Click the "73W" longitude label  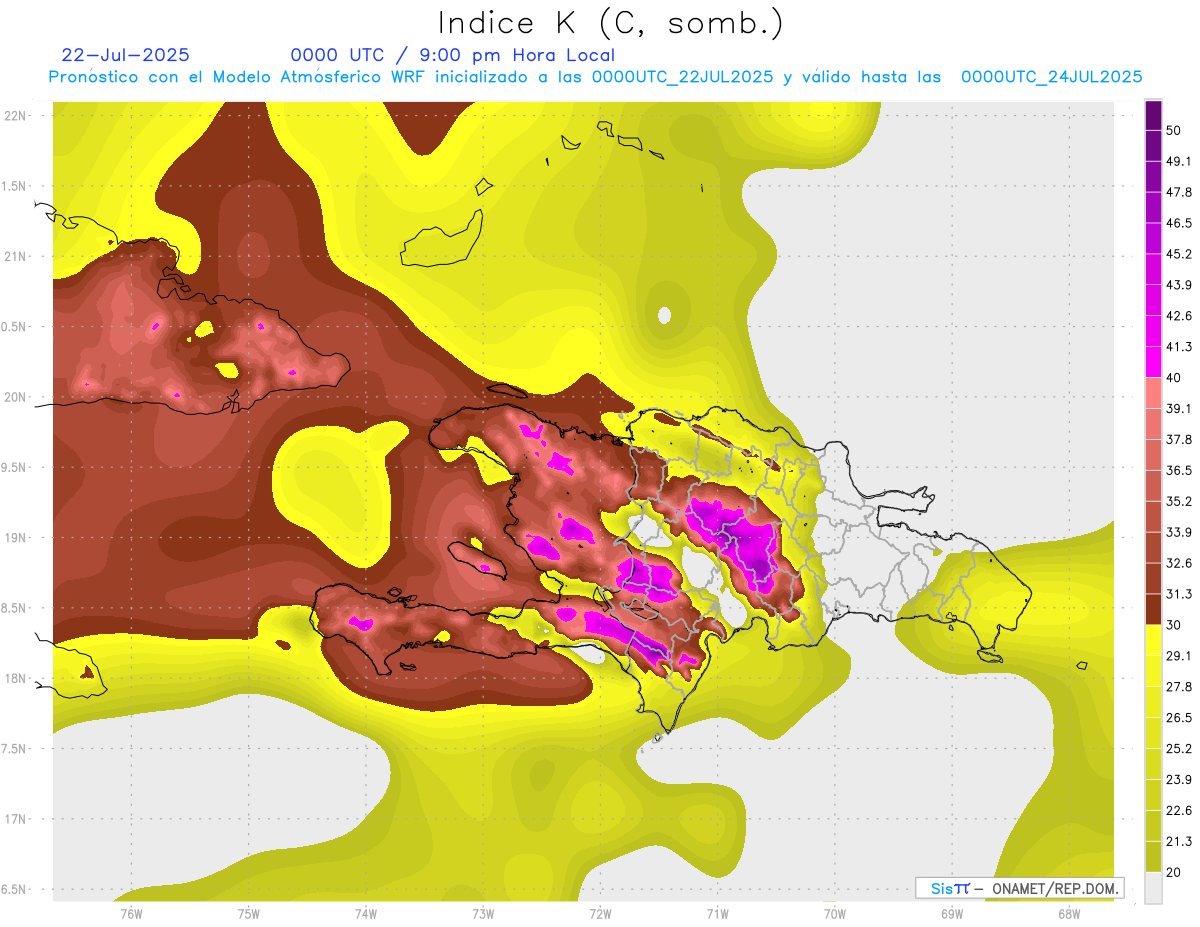[483, 913]
